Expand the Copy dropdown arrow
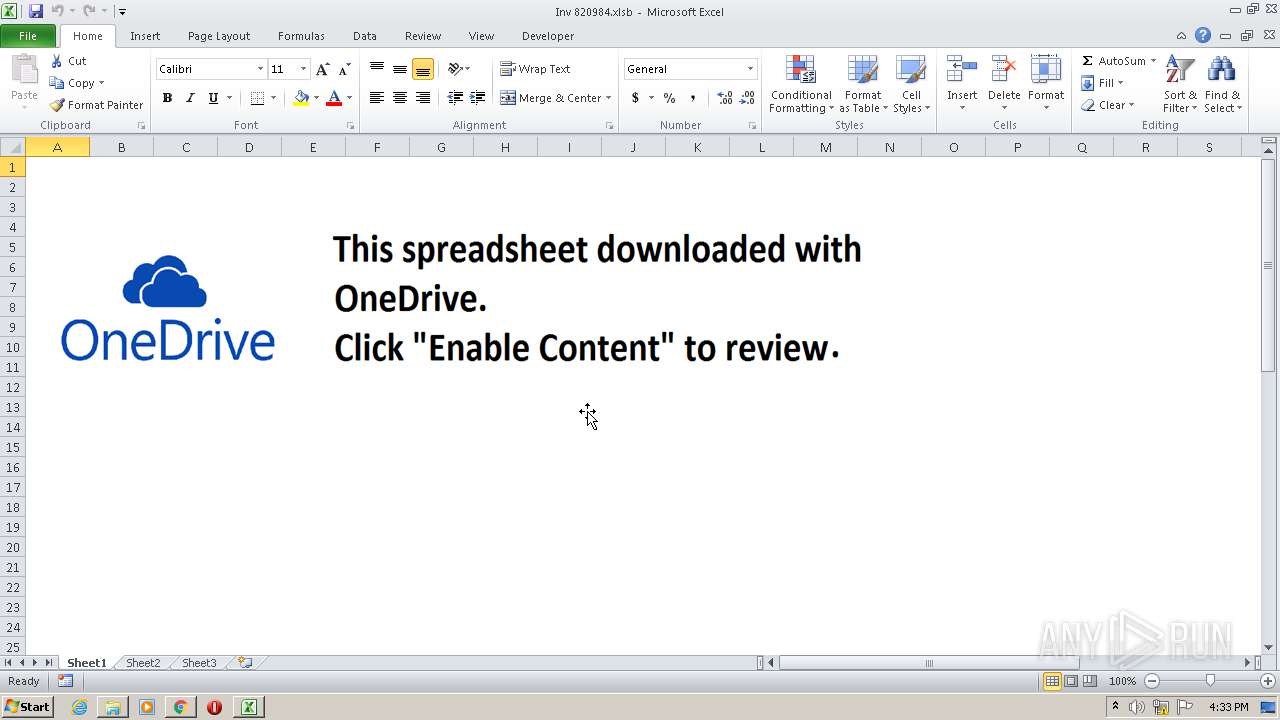Viewport: 1280px width, 720px height. click(x=101, y=83)
